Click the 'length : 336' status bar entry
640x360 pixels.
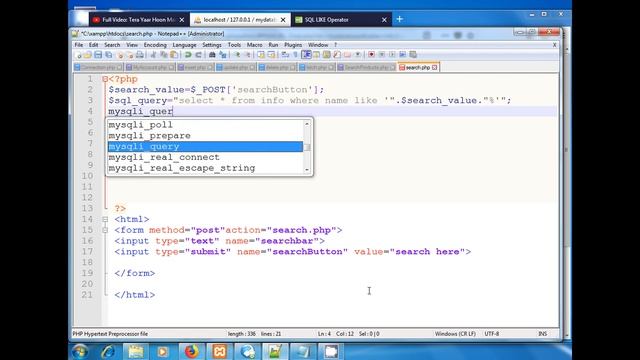point(242,334)
